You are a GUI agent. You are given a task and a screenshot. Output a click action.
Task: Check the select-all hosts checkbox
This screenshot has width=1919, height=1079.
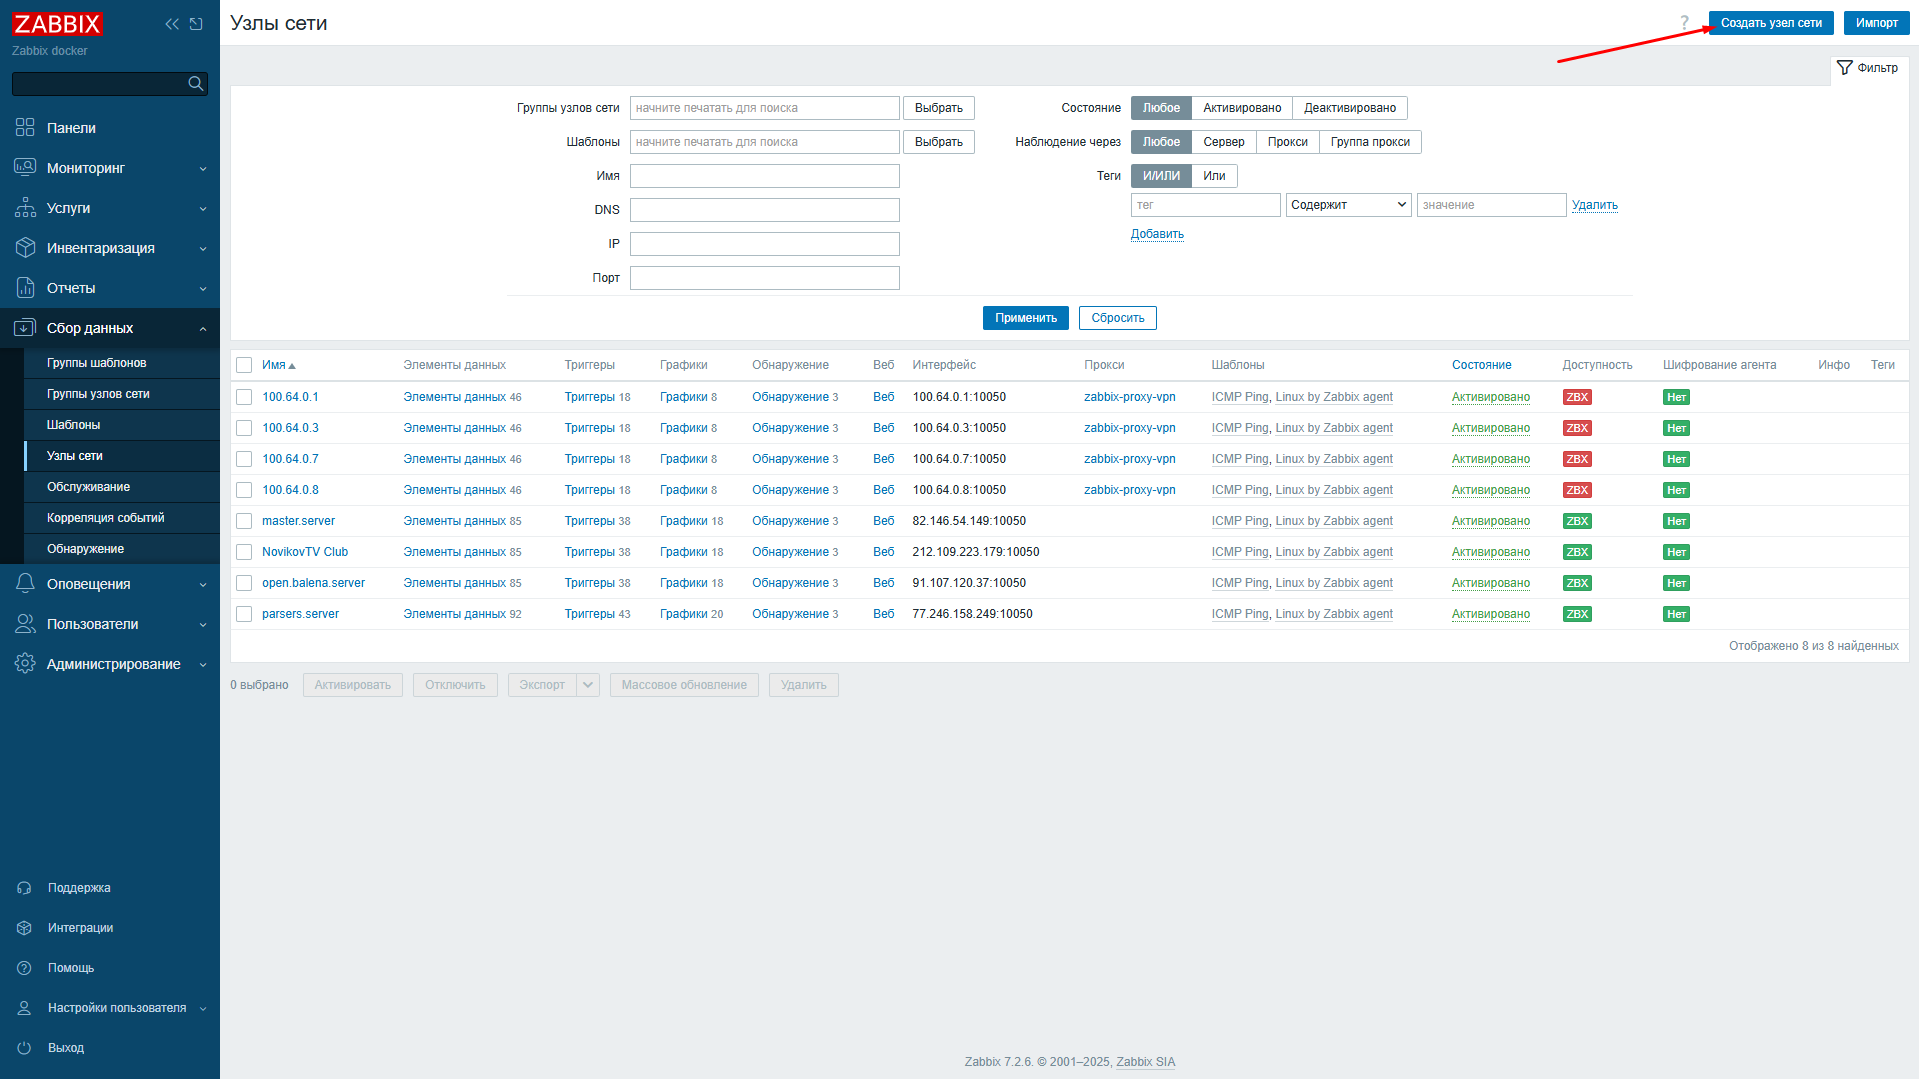click(x=243, y=364)
